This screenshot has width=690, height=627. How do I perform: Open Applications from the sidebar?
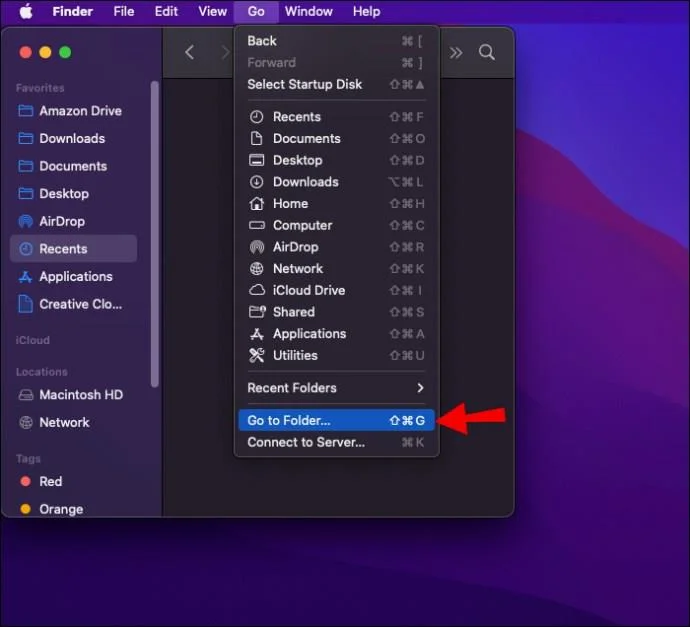pyautogui.click(x=73, y=276)
